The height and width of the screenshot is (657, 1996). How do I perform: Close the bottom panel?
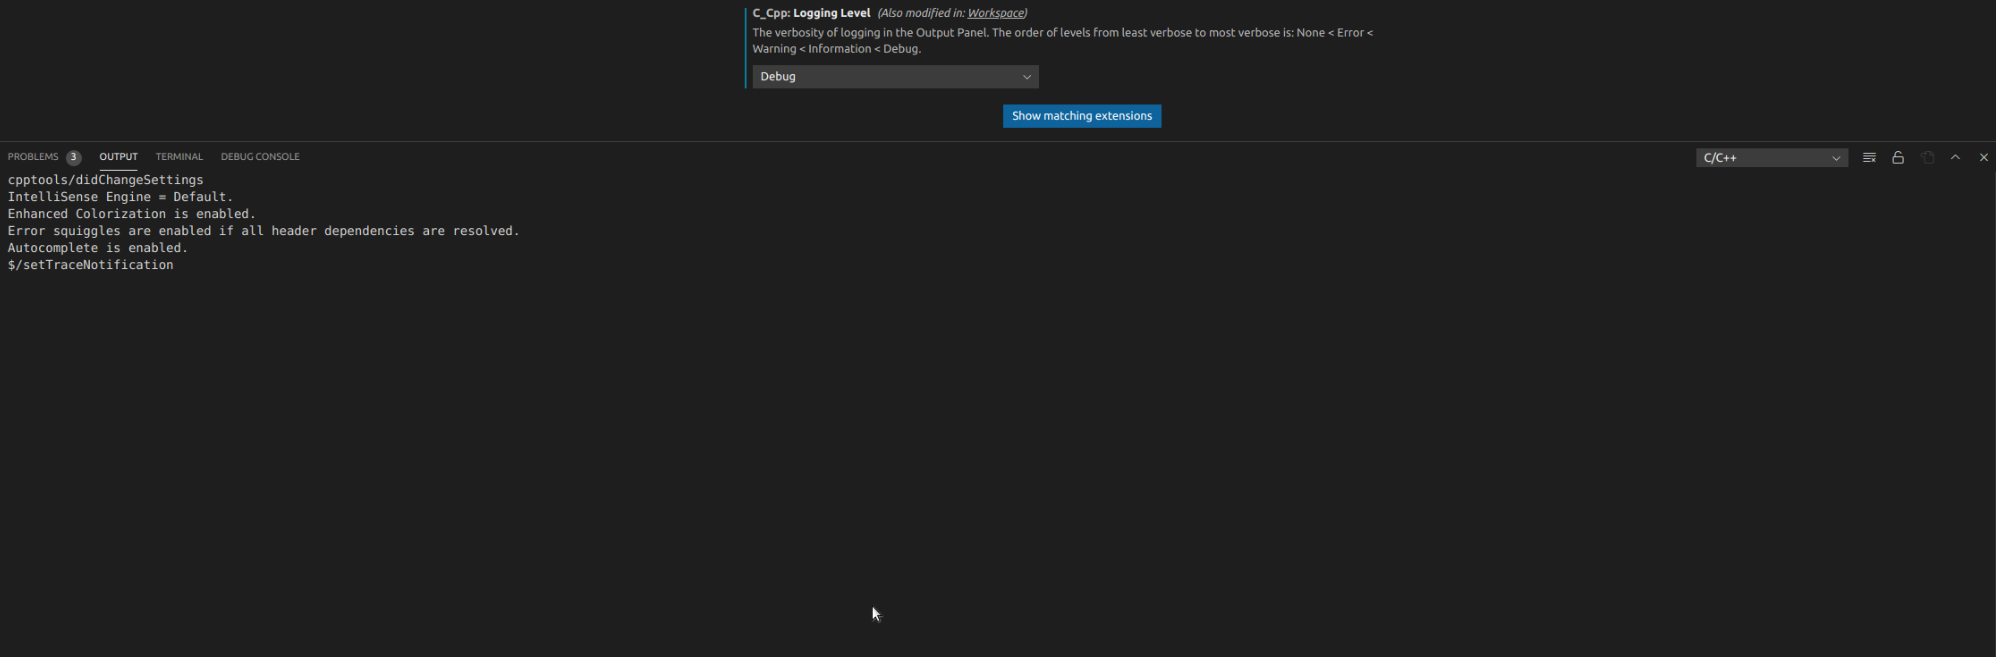point(1984,157)
